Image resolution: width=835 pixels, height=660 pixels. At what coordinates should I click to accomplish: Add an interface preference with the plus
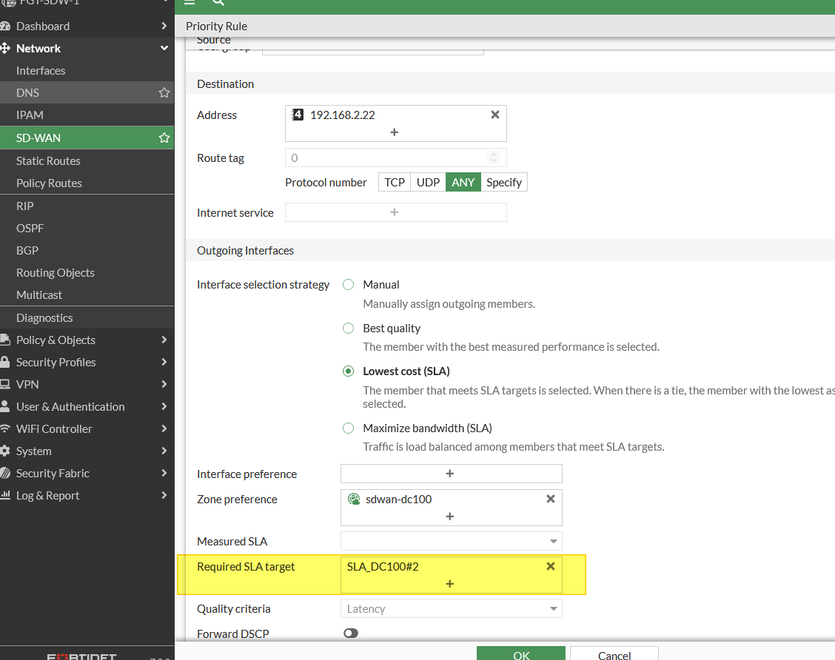tap(450, 474)
